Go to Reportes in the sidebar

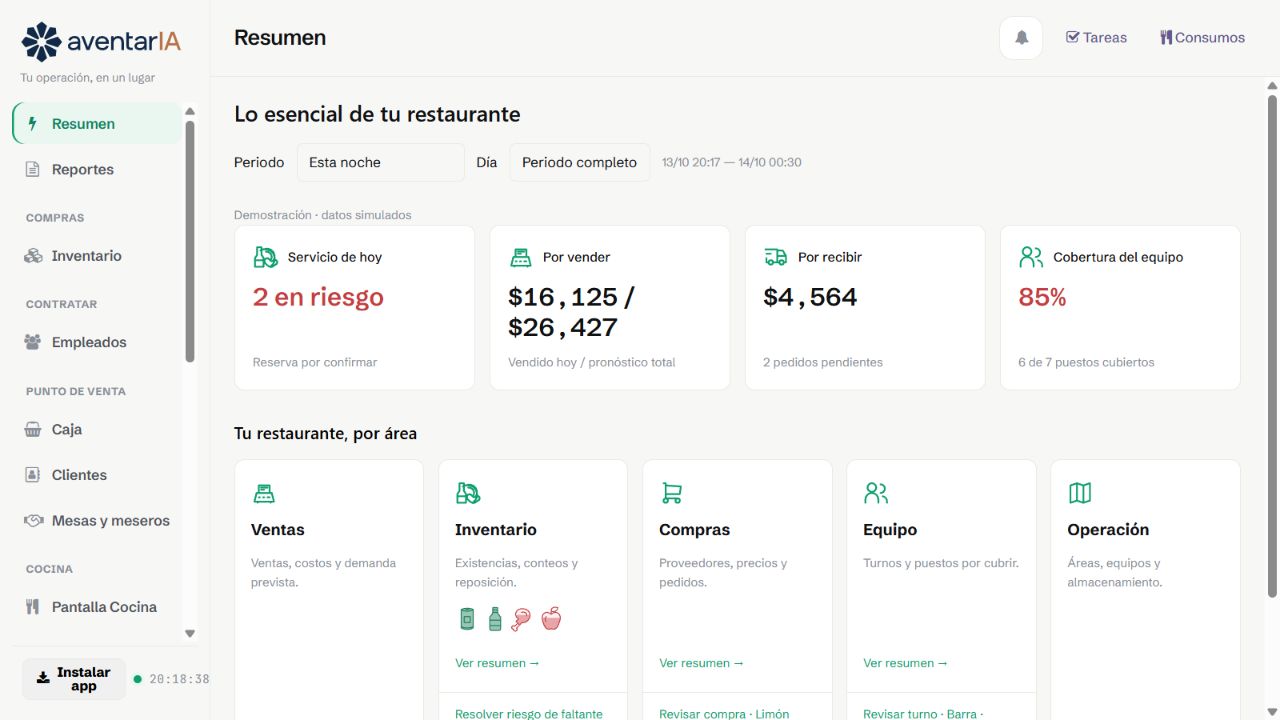click(x=97, y=169)
